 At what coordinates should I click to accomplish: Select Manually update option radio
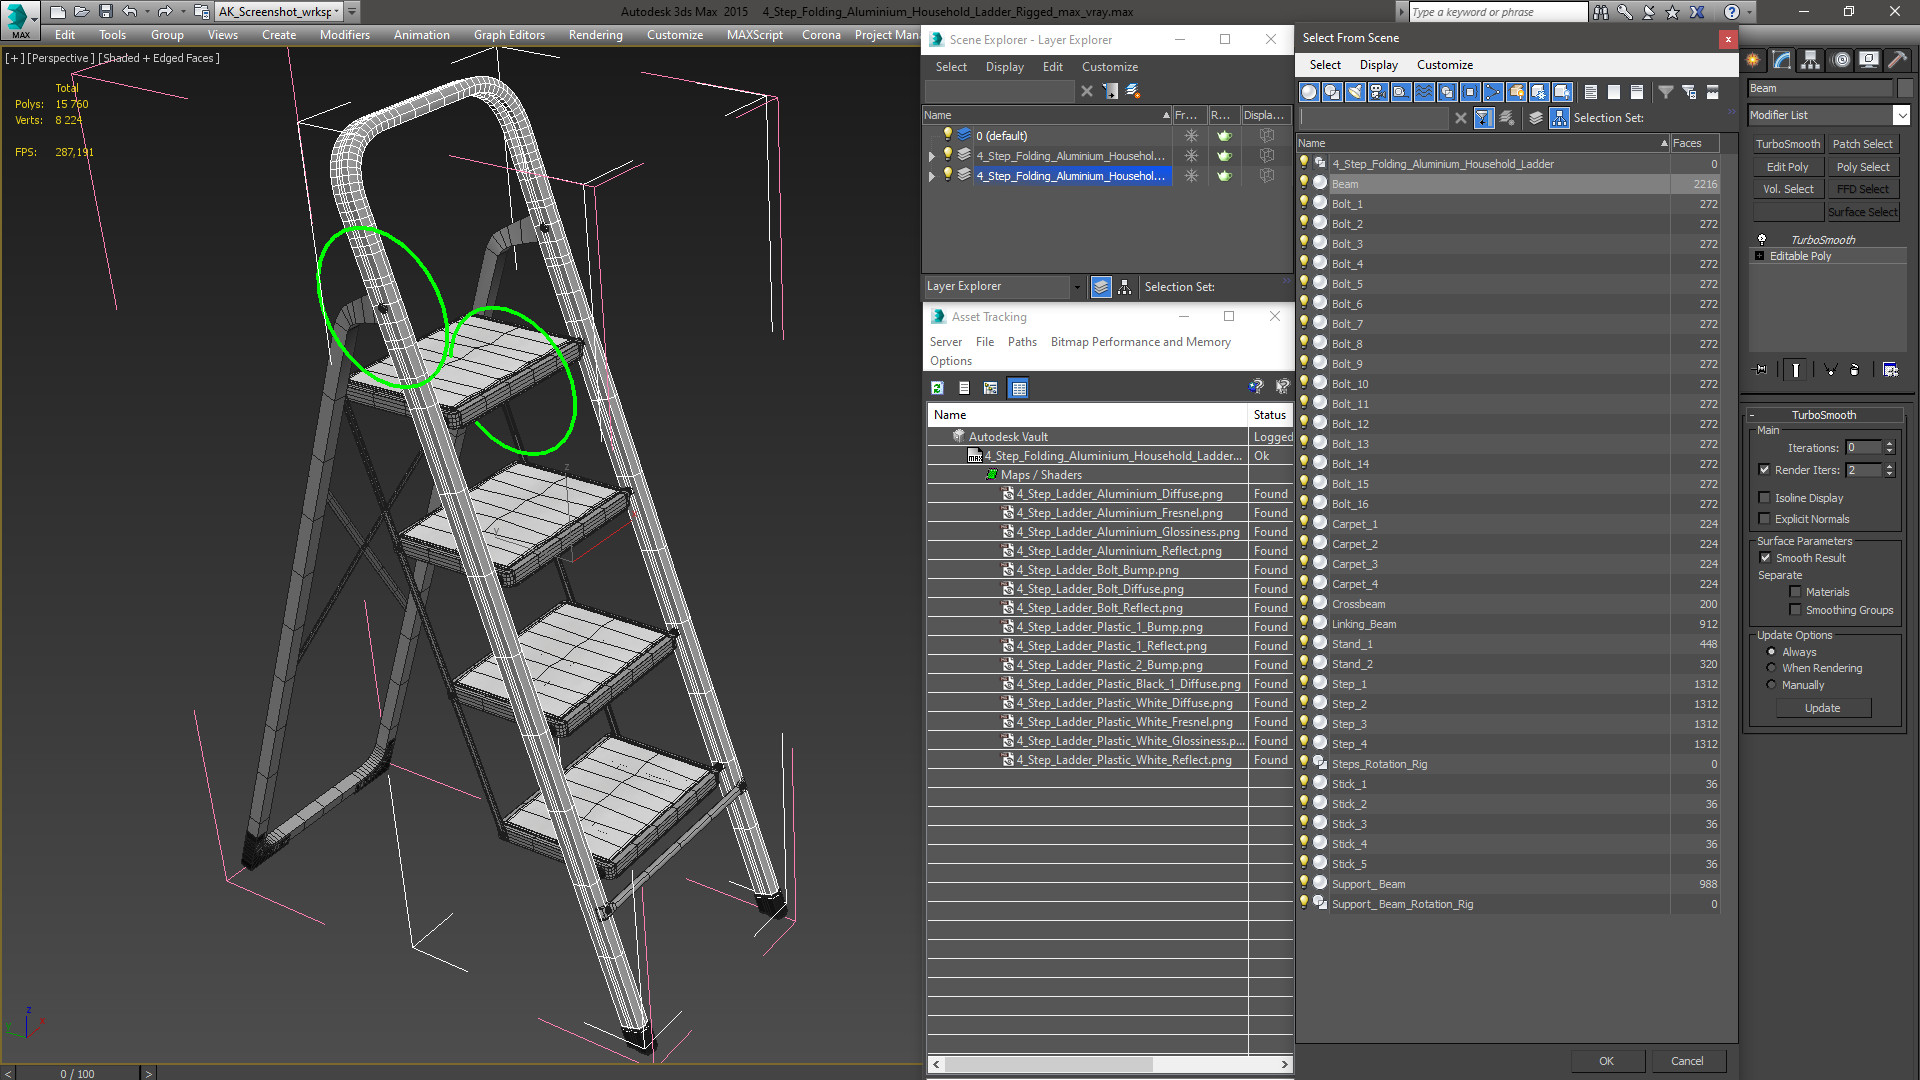(x=1771, y=685)
